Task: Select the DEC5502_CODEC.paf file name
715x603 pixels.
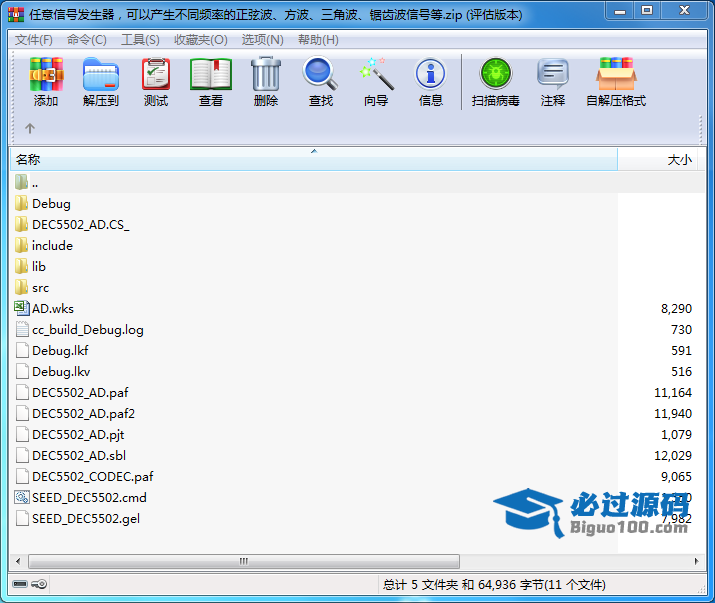Action: click(x=93, y=476)
